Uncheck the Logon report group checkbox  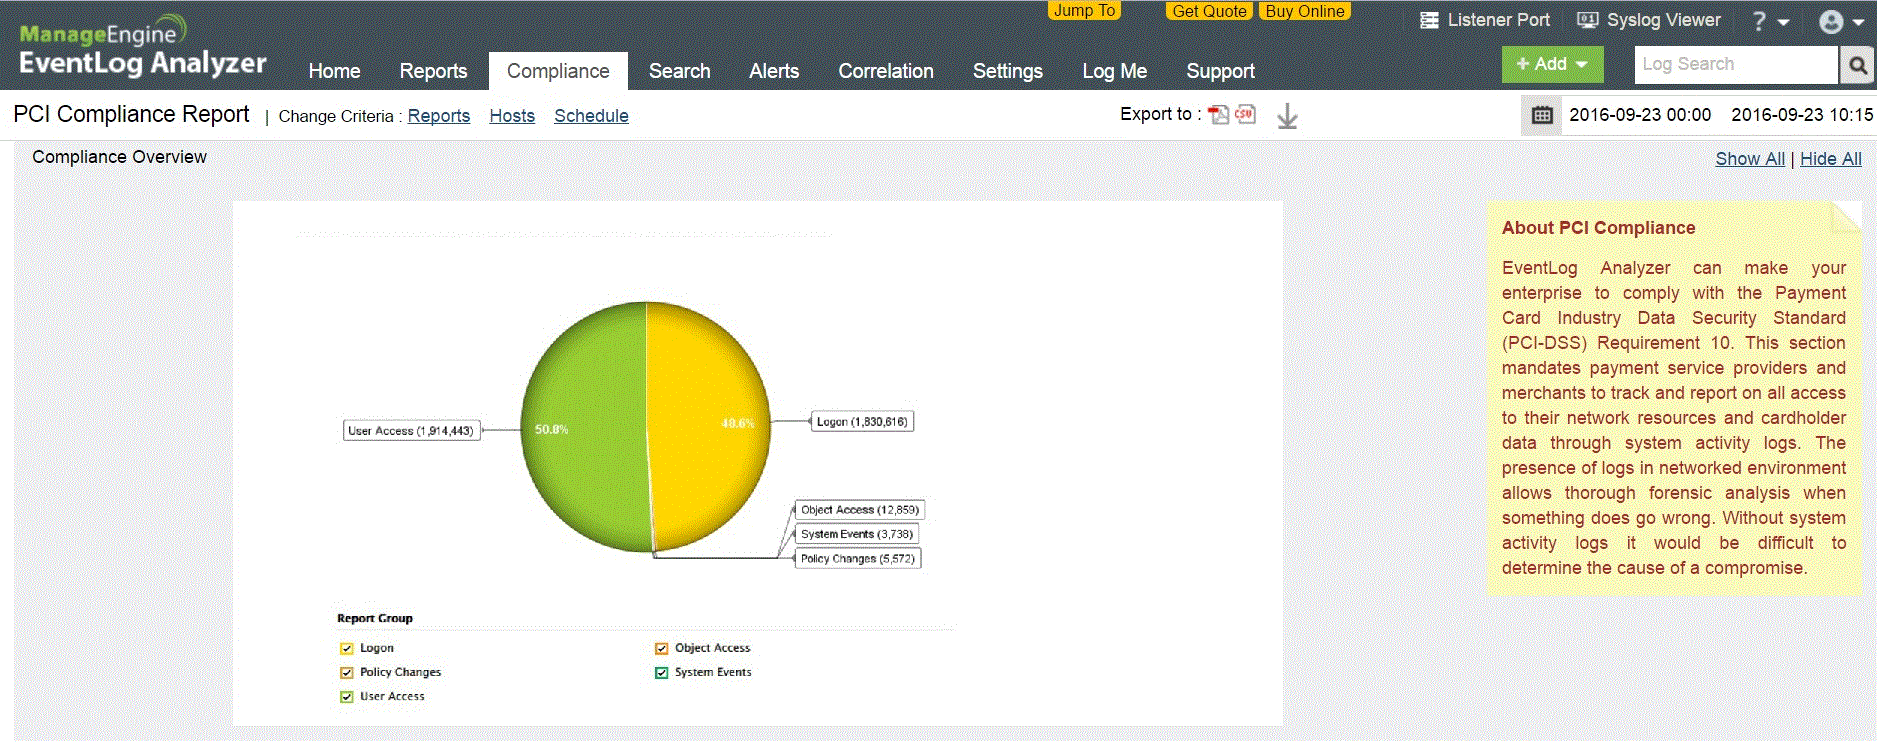(x=347, y=649)
